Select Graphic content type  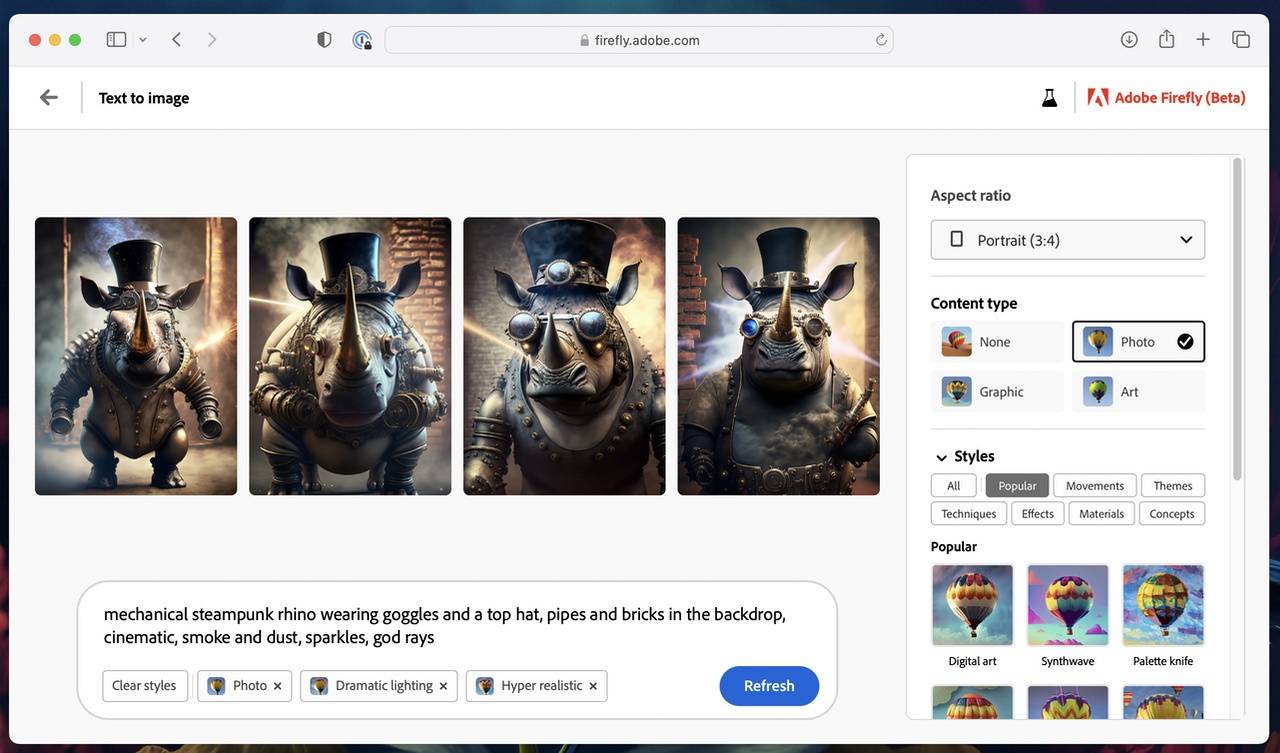[x=997, y=392]
